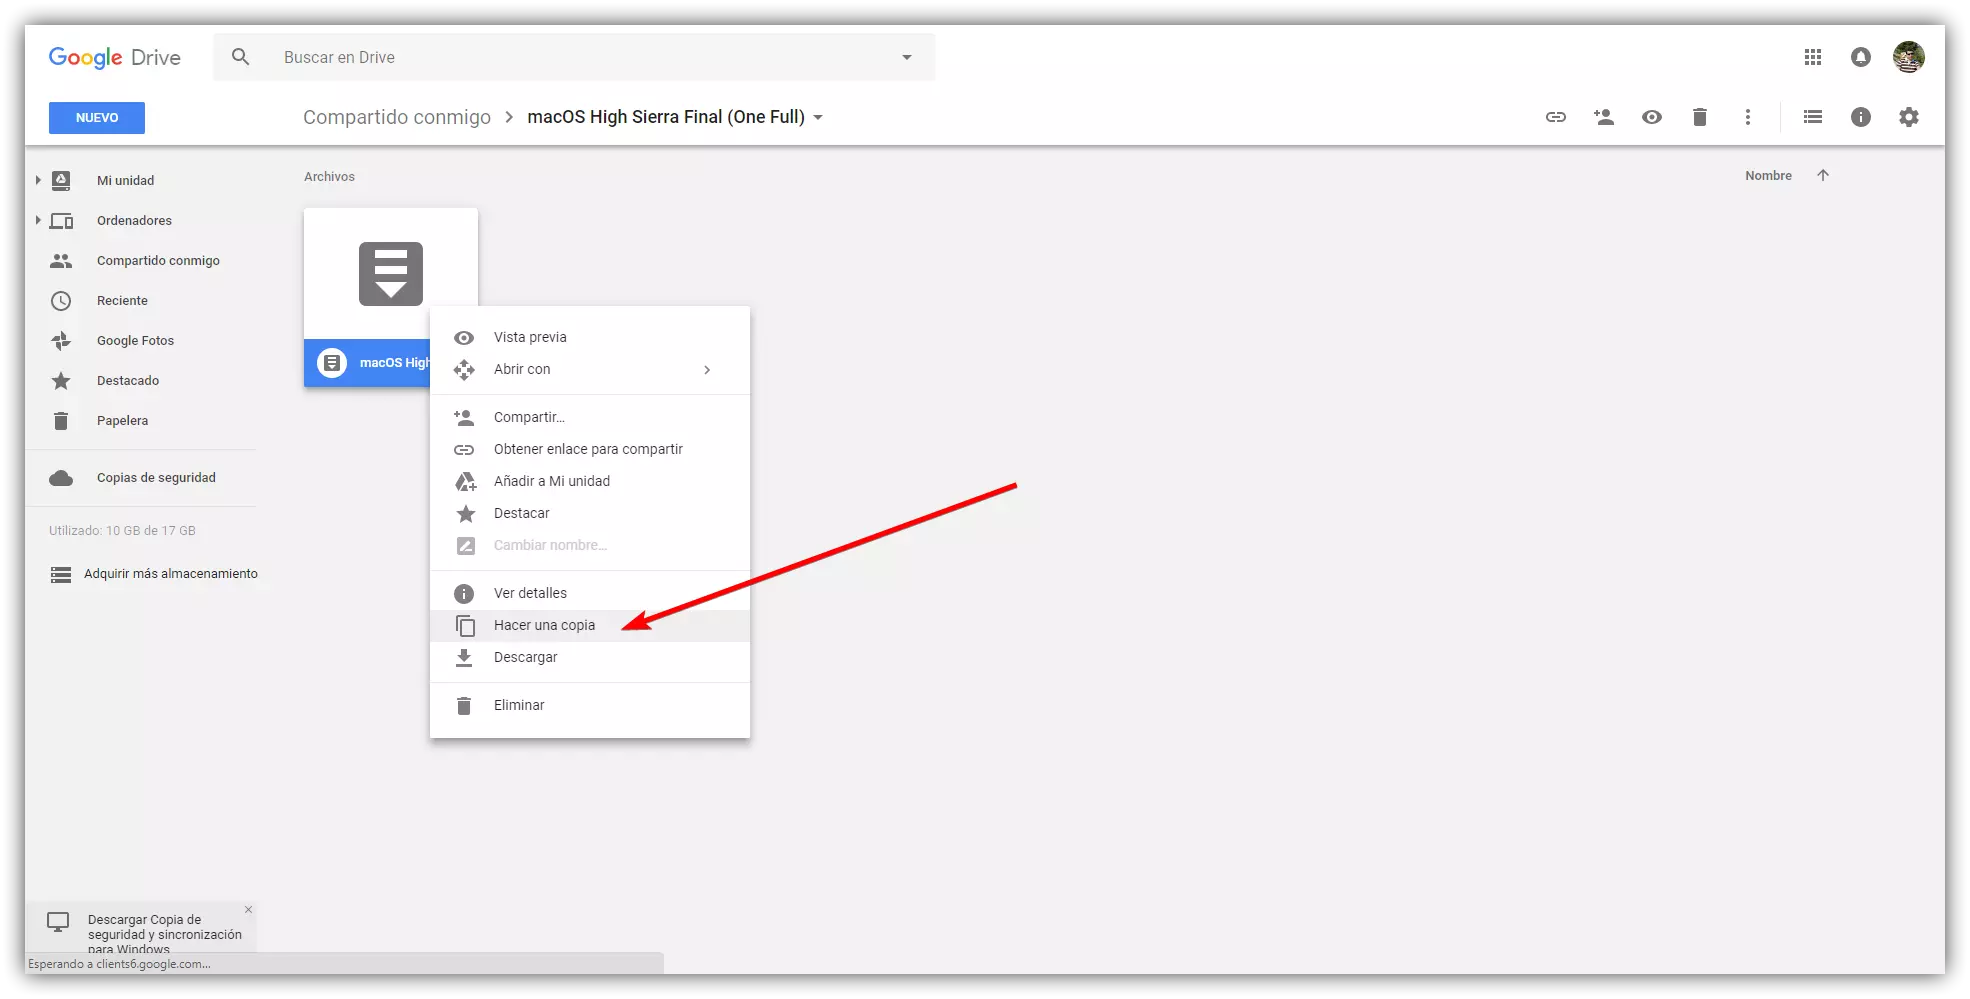Viewport: 1970px width, 999px height.
Task: Expand the Mi unidad tree
Action: 38,180
